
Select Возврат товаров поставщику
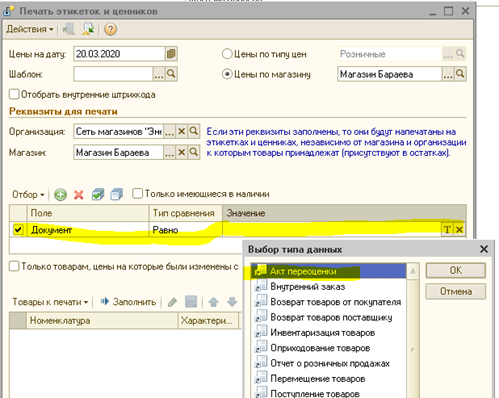pos(329,317)
